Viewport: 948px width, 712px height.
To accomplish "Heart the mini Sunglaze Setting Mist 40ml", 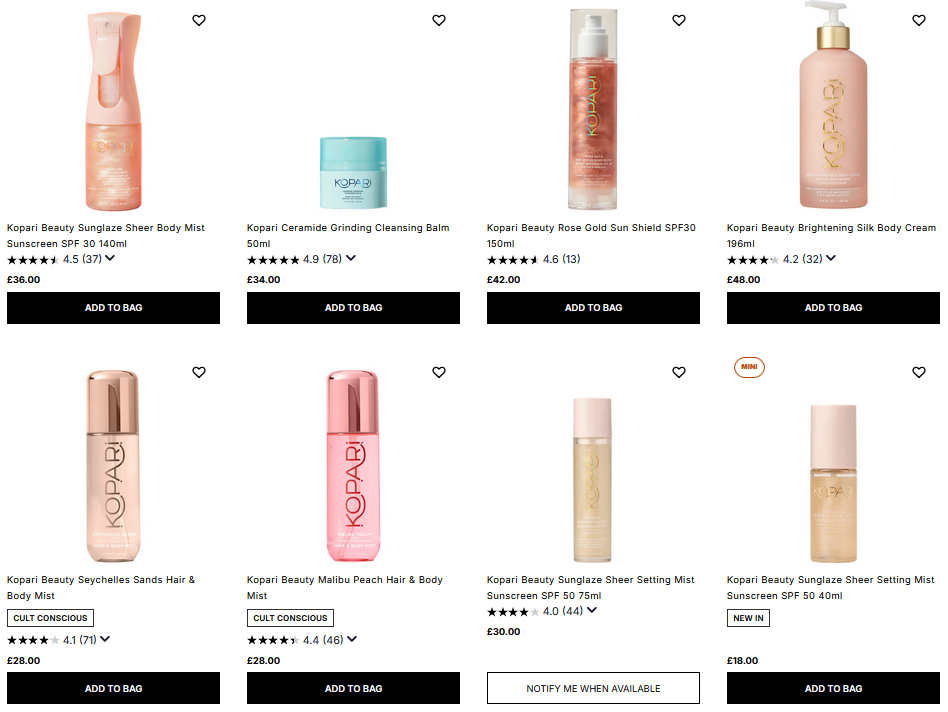I will pyautogui.click(x=918, y=372).
